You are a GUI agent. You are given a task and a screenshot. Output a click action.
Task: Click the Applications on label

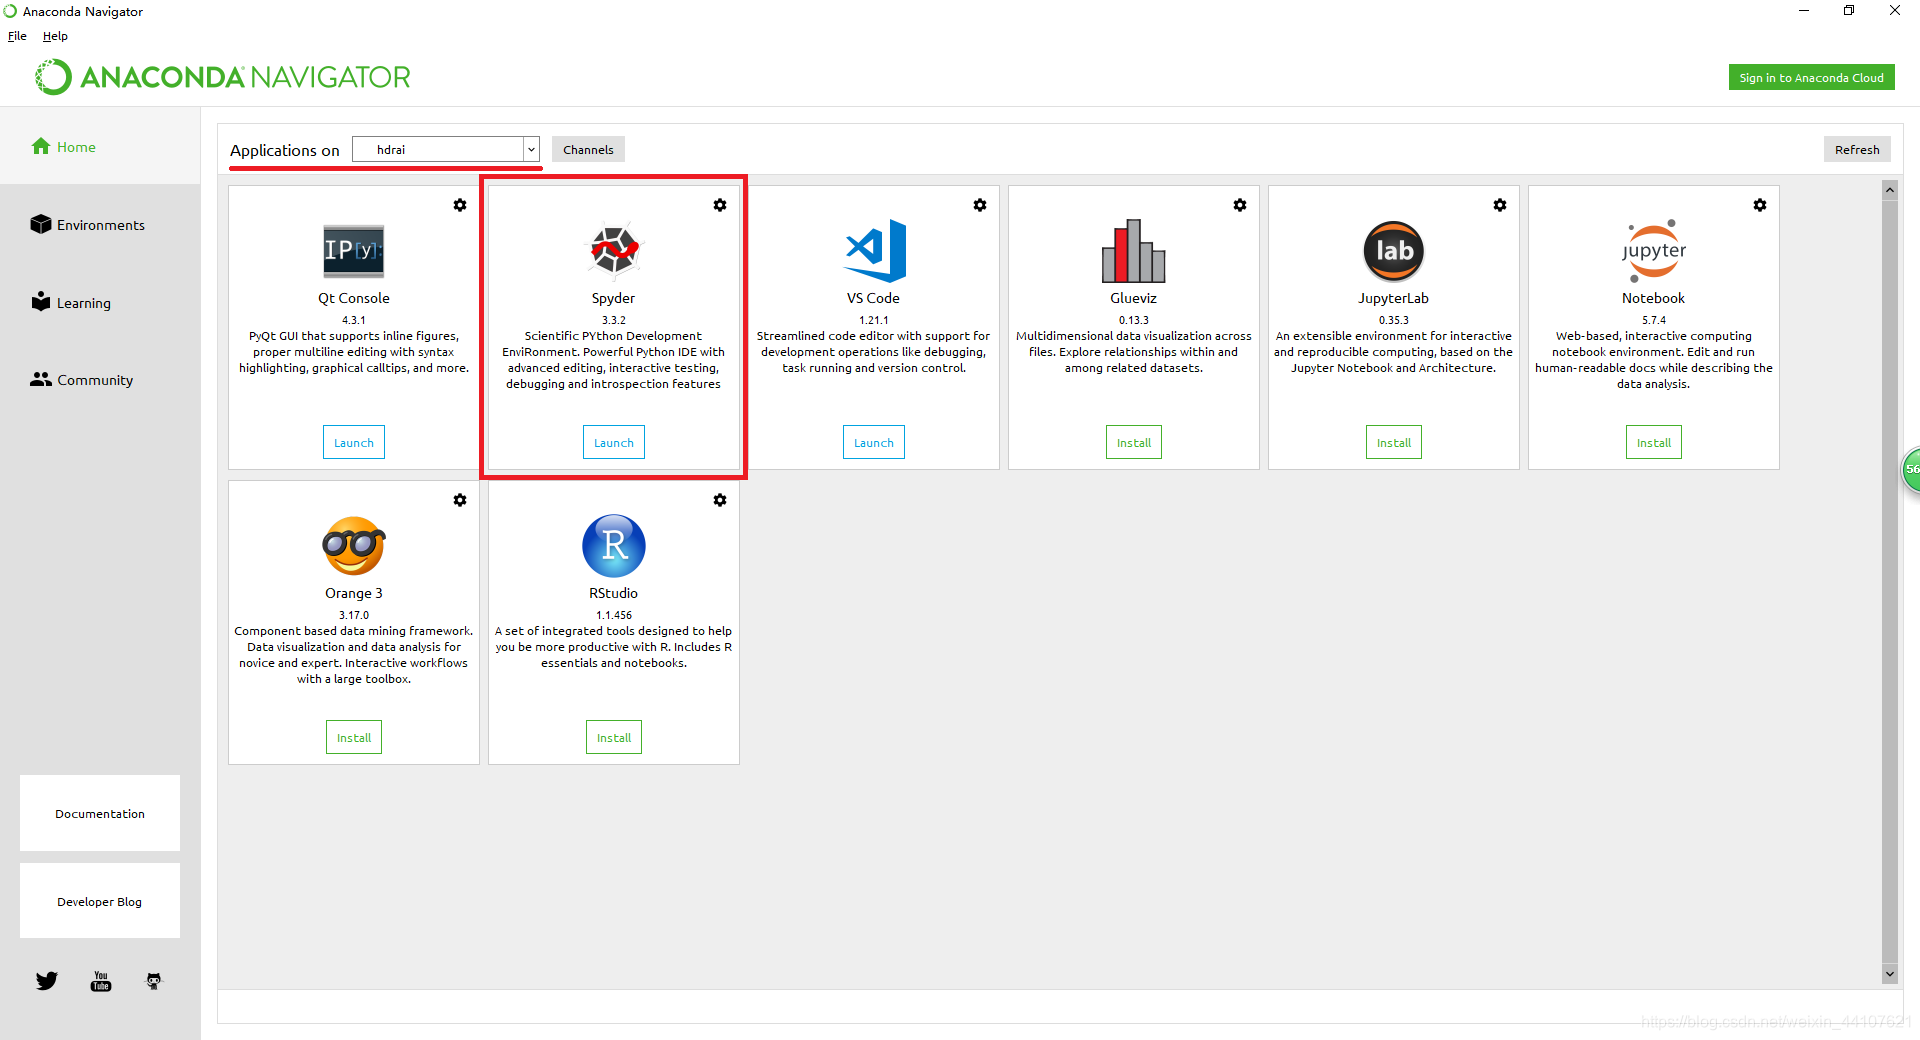(285, 151)
